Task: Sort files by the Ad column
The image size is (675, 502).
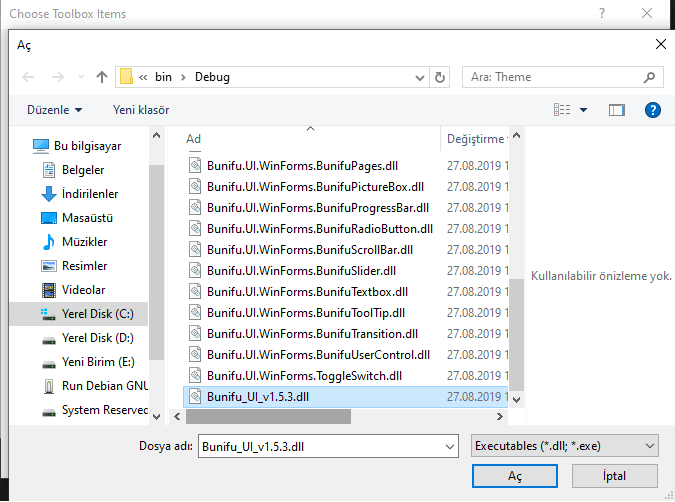Action: [x=193, y=139]
